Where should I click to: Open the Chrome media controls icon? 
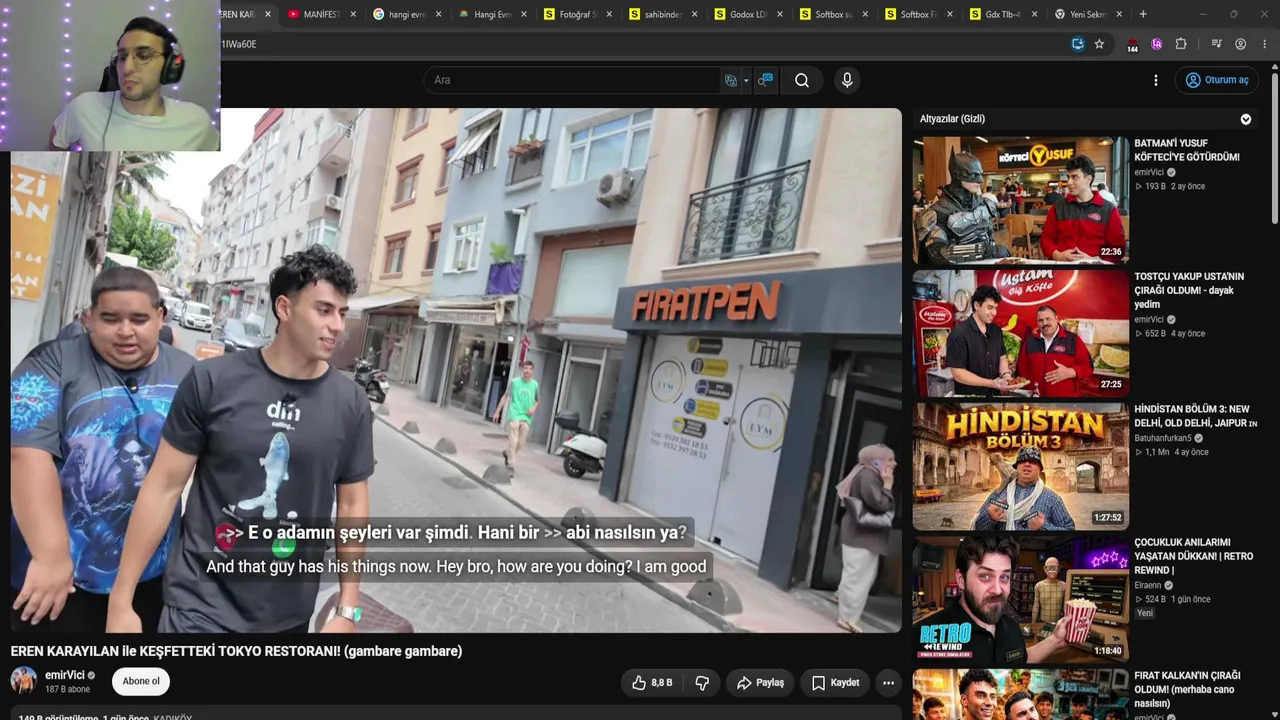pos(1216,44)
